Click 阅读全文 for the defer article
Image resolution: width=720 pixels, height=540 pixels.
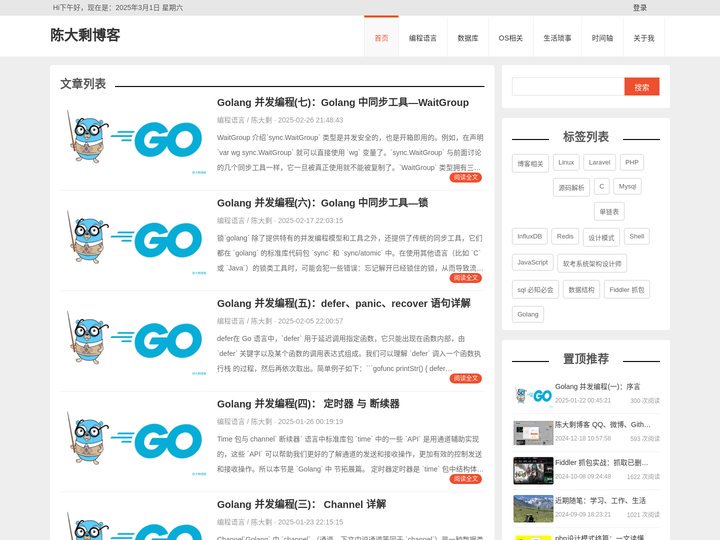(466, 378)
